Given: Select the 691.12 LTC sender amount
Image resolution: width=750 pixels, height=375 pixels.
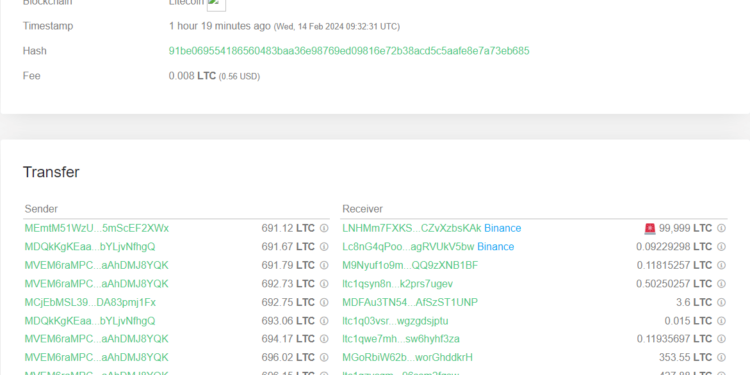Looking at the screenshot, I should pyautogui.click(x=288, y=228).
